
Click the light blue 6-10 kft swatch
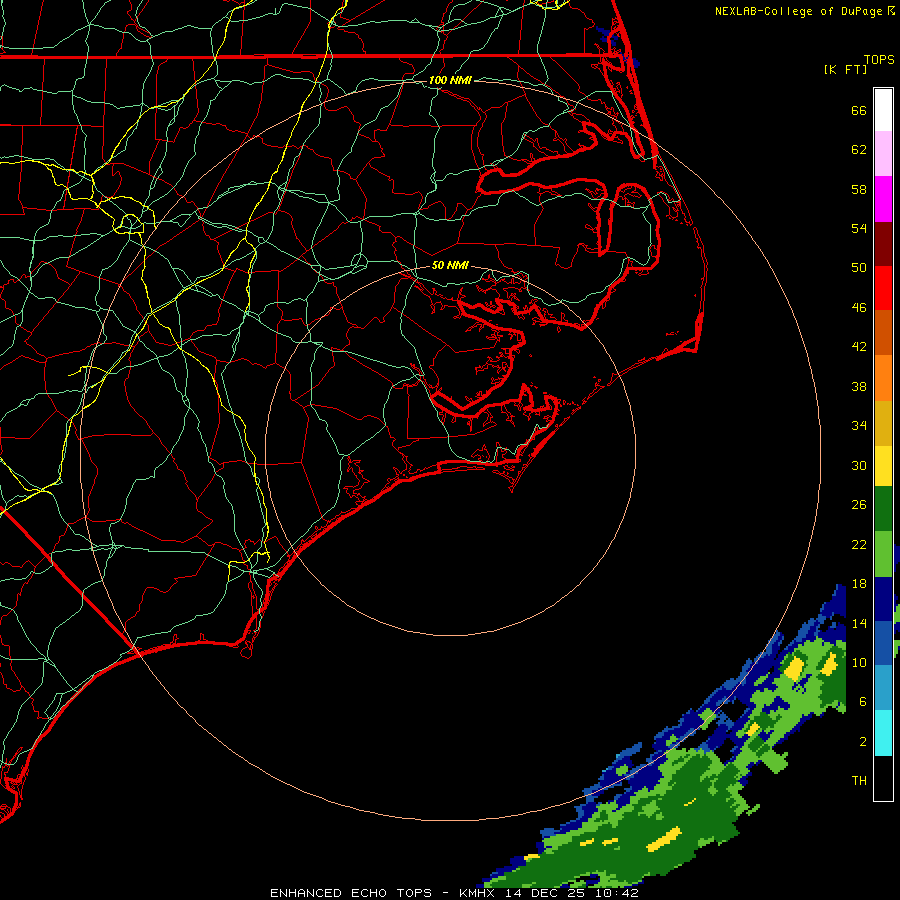[x=883, y=687]
